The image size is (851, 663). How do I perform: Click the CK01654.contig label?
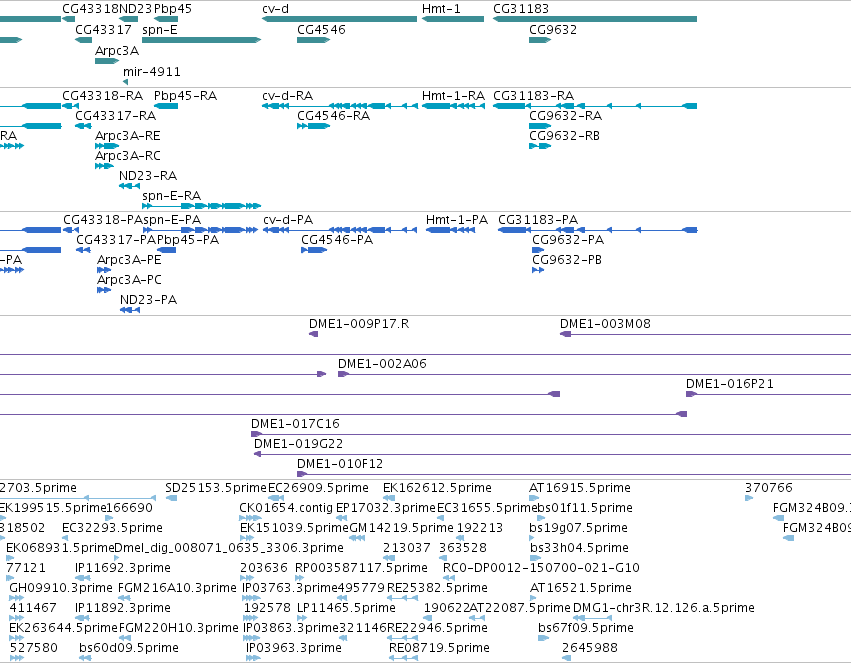pos(285,508)
